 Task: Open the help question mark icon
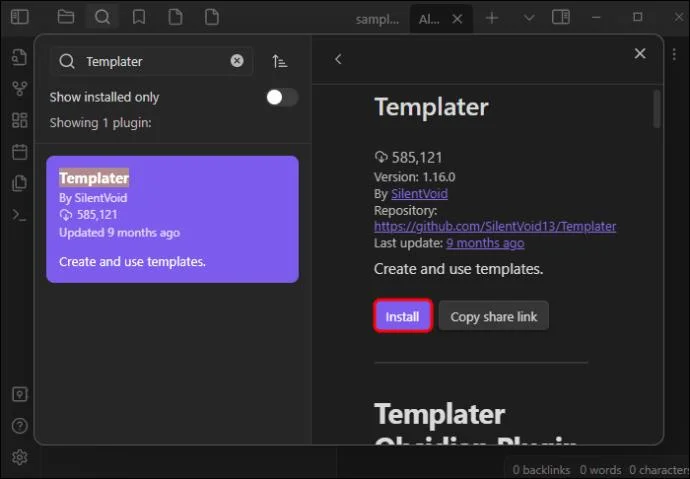coord(19,426)
